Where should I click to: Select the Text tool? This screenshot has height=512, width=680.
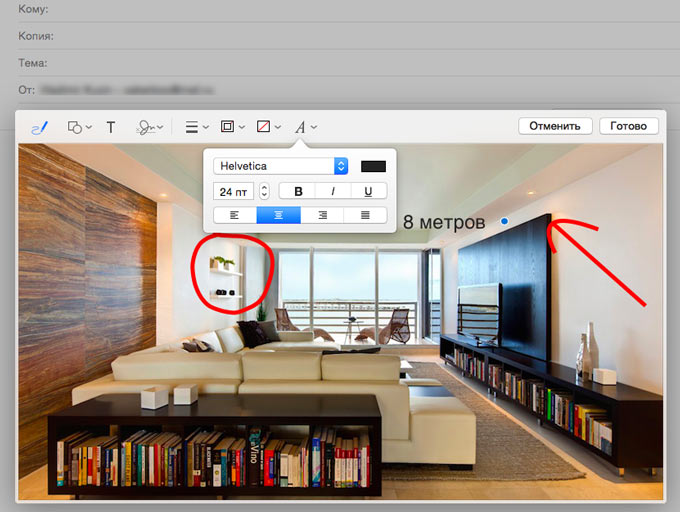tap(111, 127)
